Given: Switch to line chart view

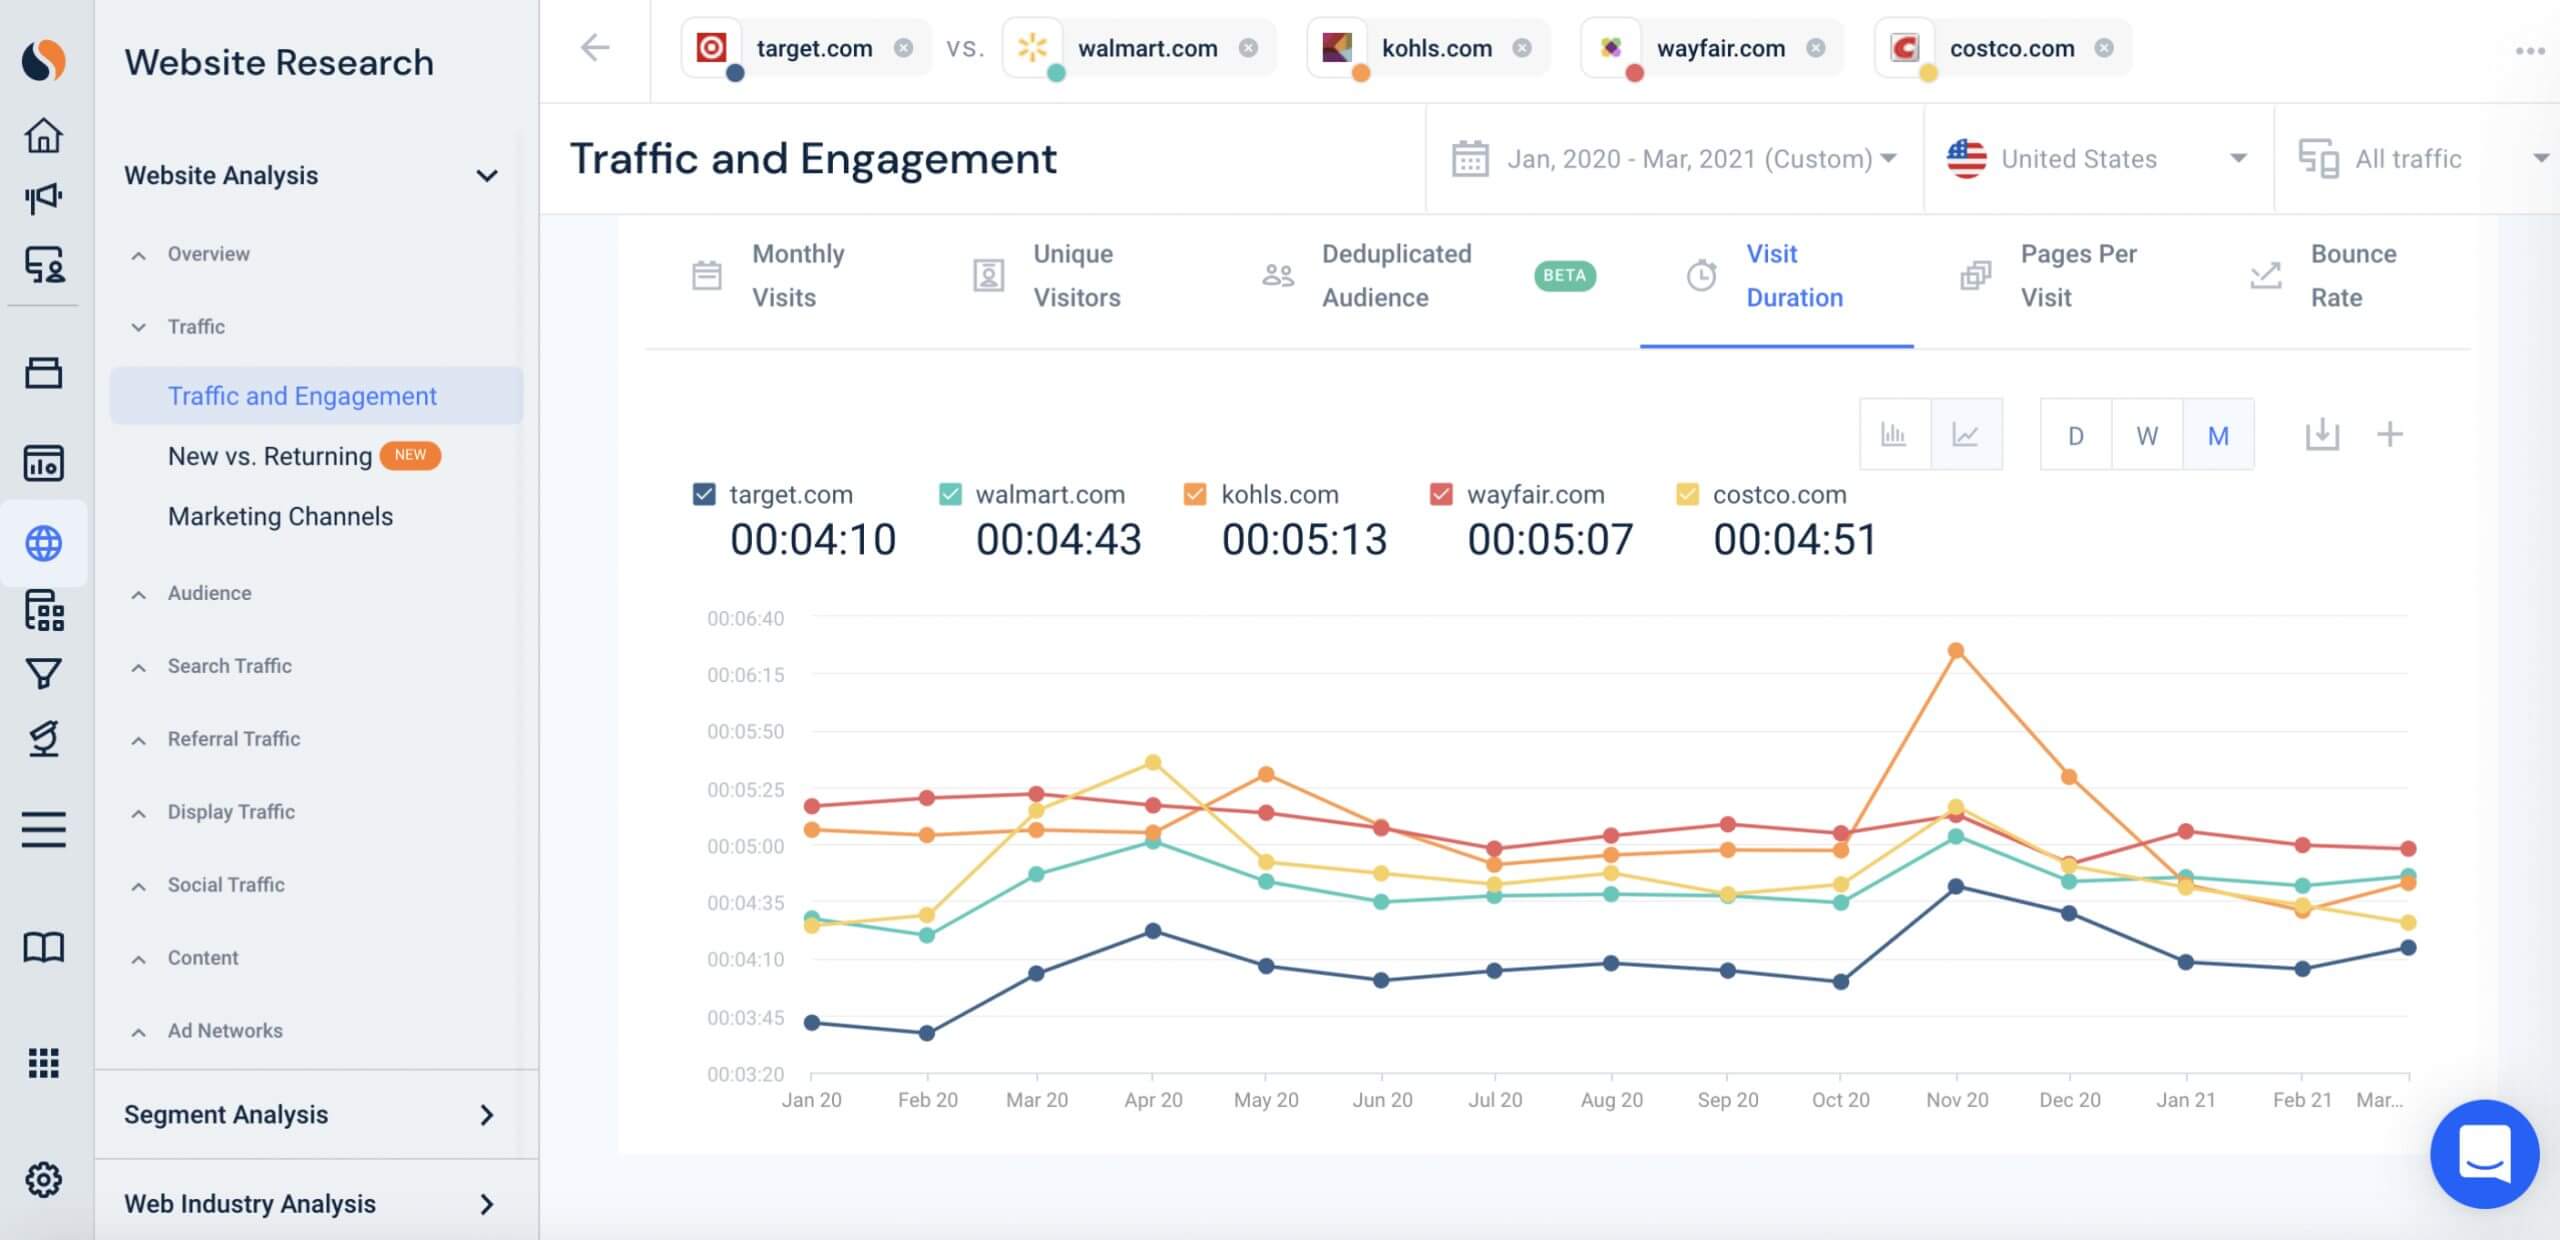Looking at the screenshot, I should (x=1966, y=434).
